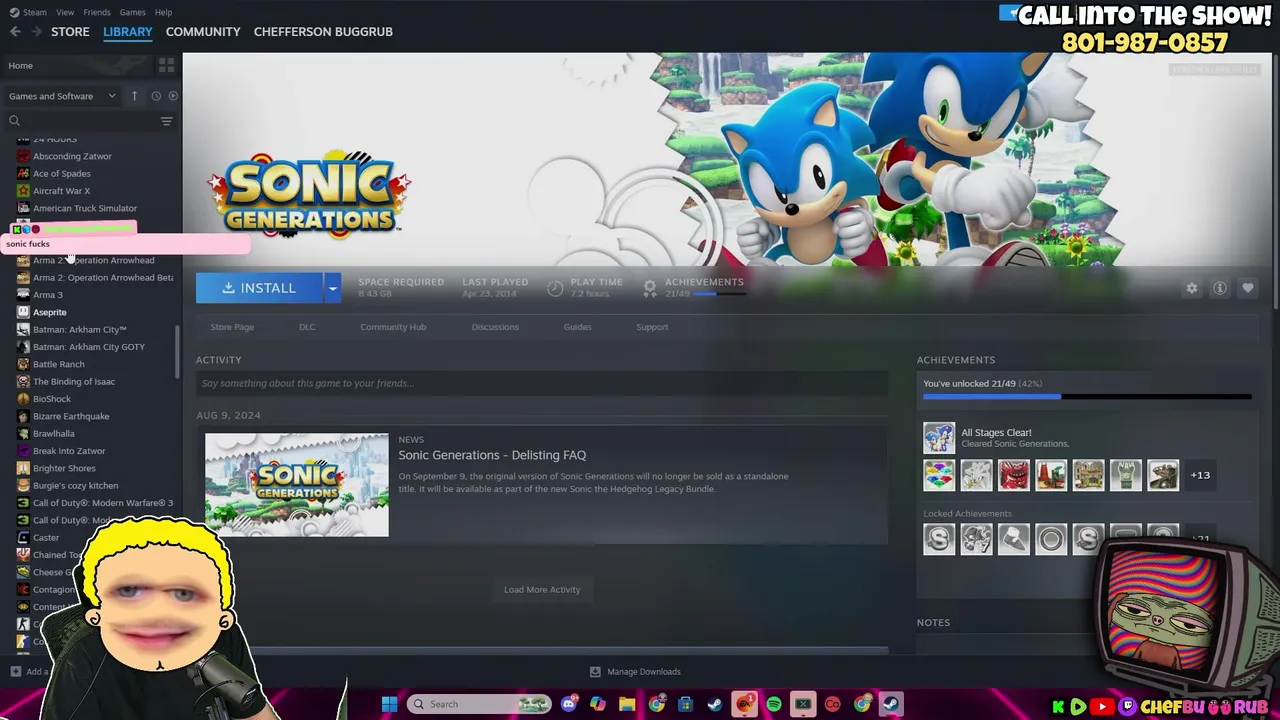Screen dimensions: 1280x720
Task: Open the gem achievement icon
Action: 939,475
